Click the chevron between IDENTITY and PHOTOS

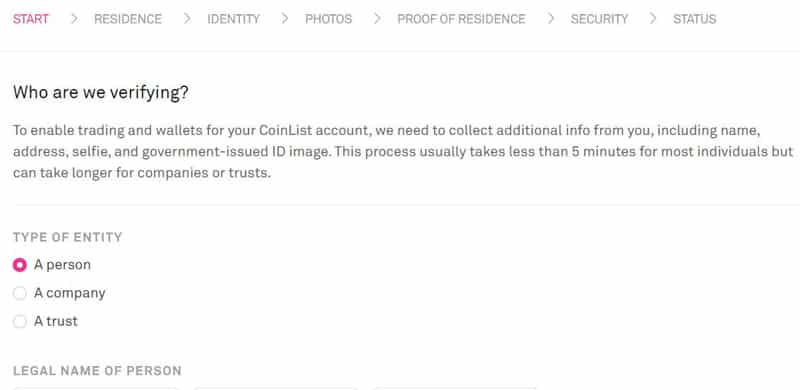tap(285, 19)
